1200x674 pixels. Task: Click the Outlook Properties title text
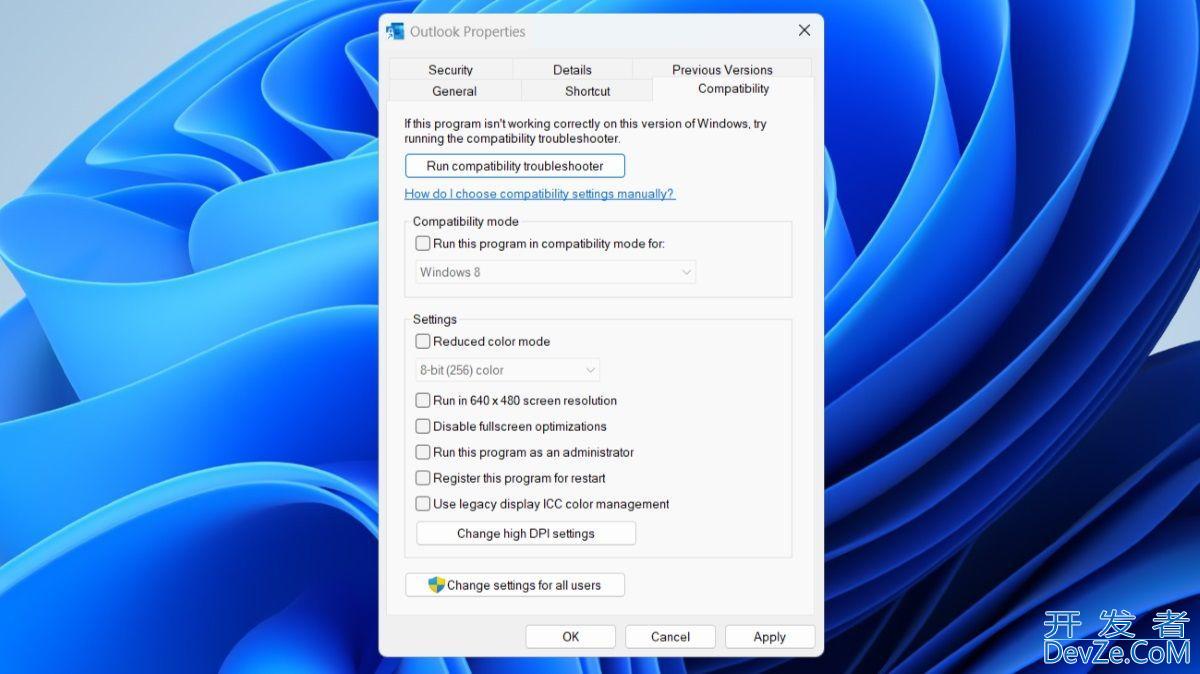click(x=467, y=32)
